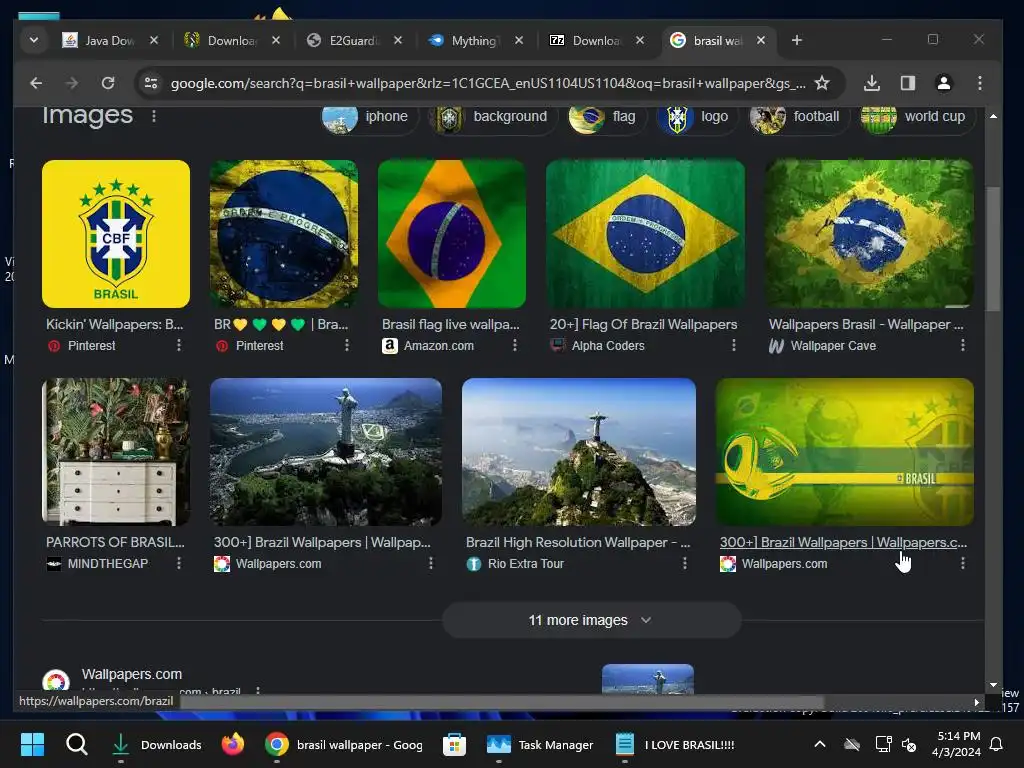1024x768 pixels.
Task: Open I LOVE BRASIL notepad window
Action: click(675, 744)
